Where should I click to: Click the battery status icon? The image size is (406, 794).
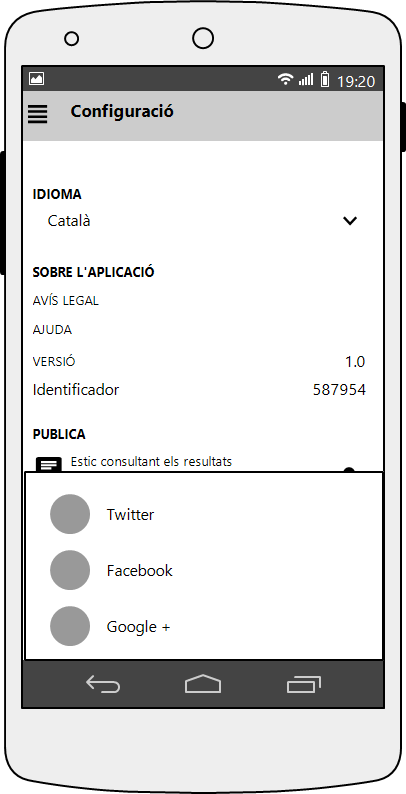(325, 79)
